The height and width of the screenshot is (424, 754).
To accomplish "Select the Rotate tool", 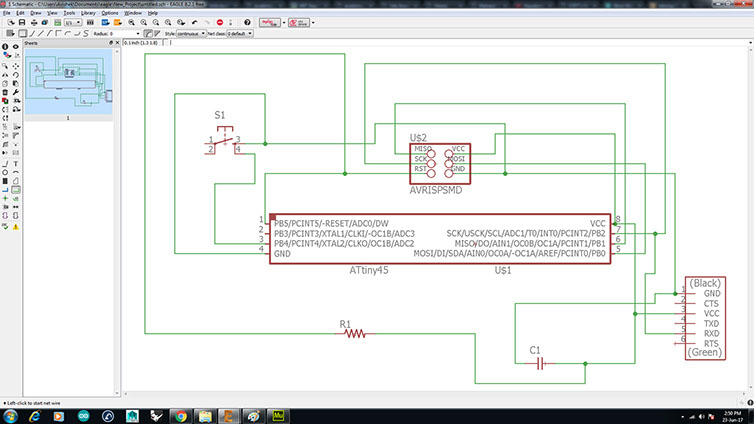I will [x=16, y=75].
